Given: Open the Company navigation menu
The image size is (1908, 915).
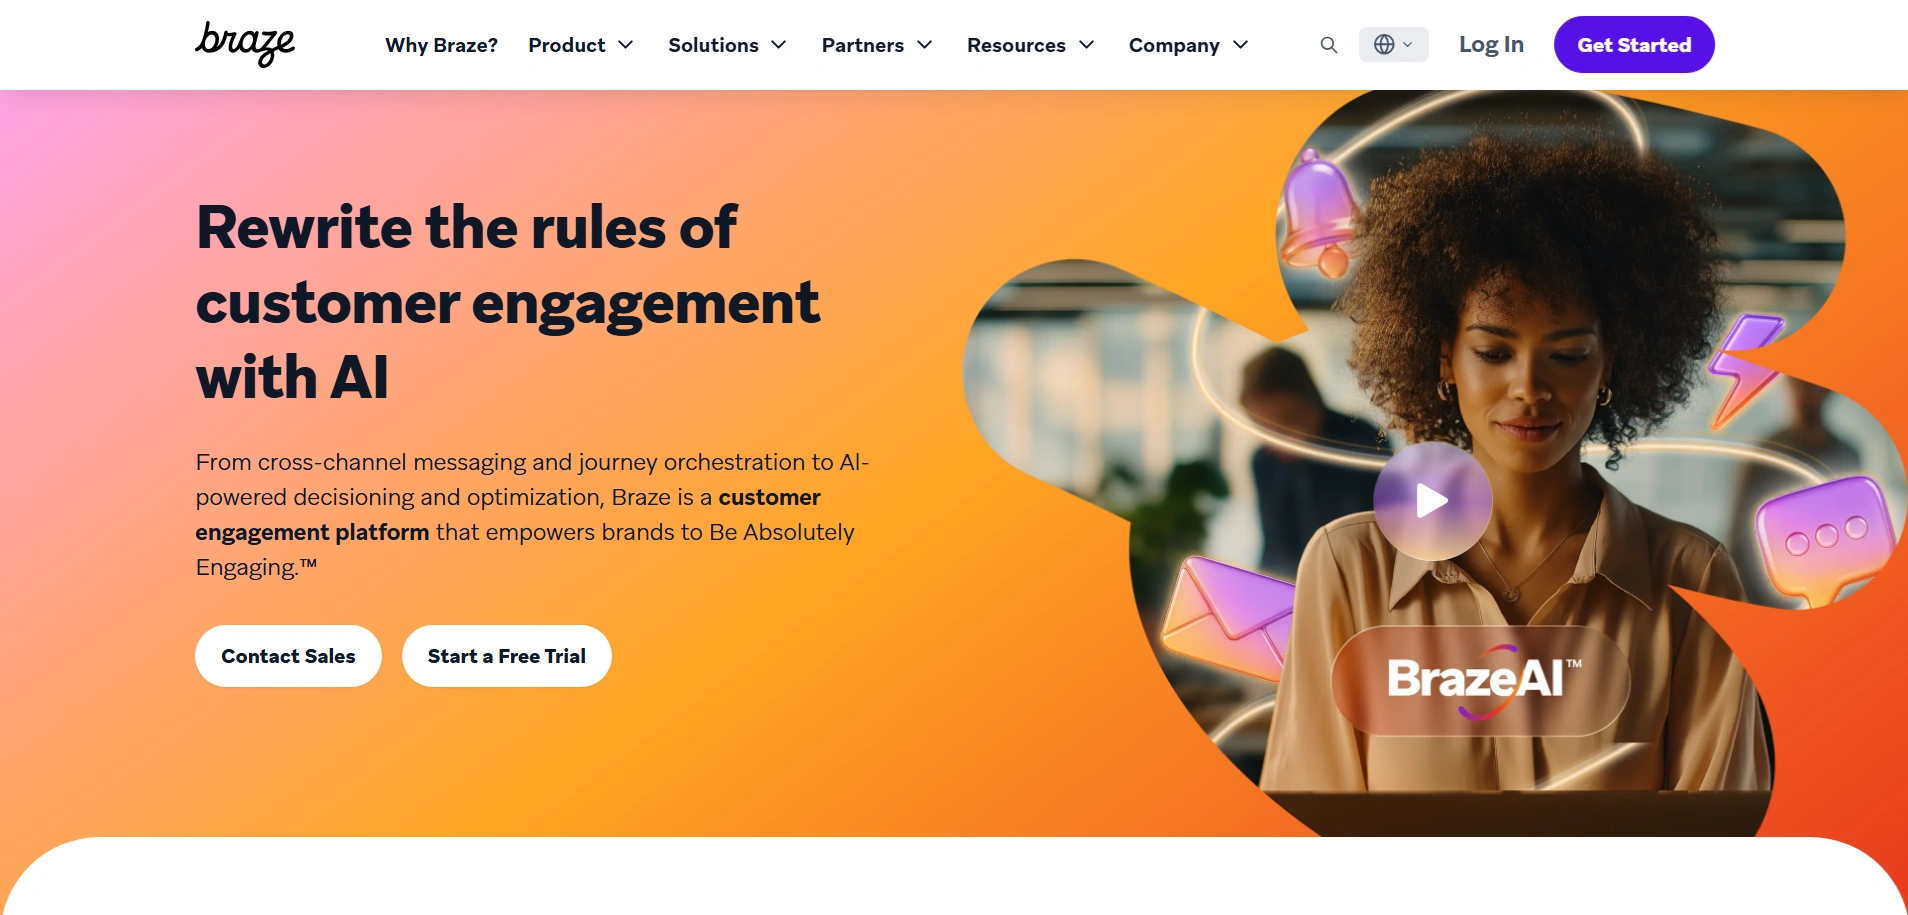Looking at the screenshot, I should pyautogui.click(x=1189, y=45).
